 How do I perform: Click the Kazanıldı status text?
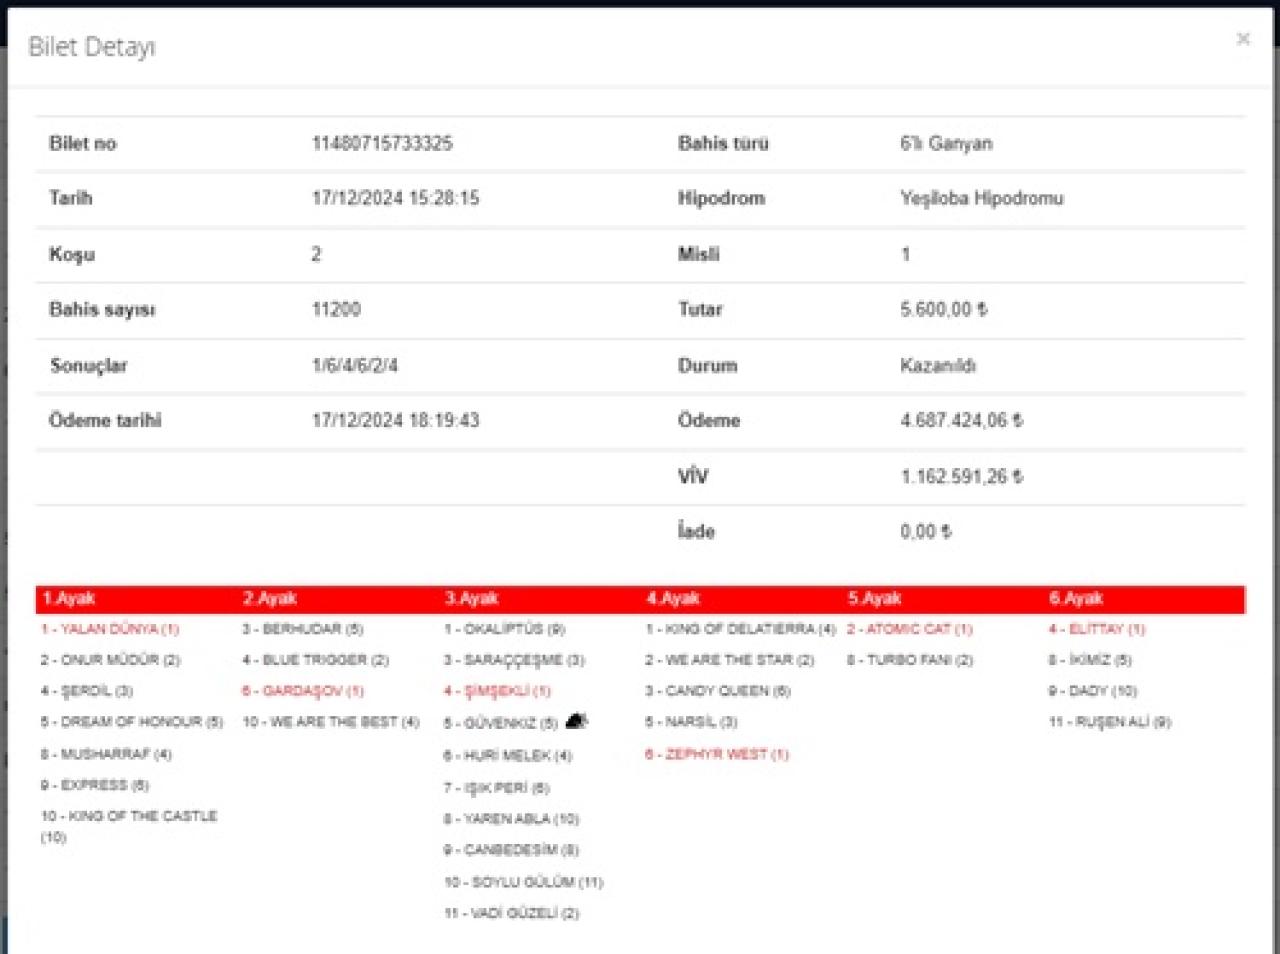pos(937,365)
